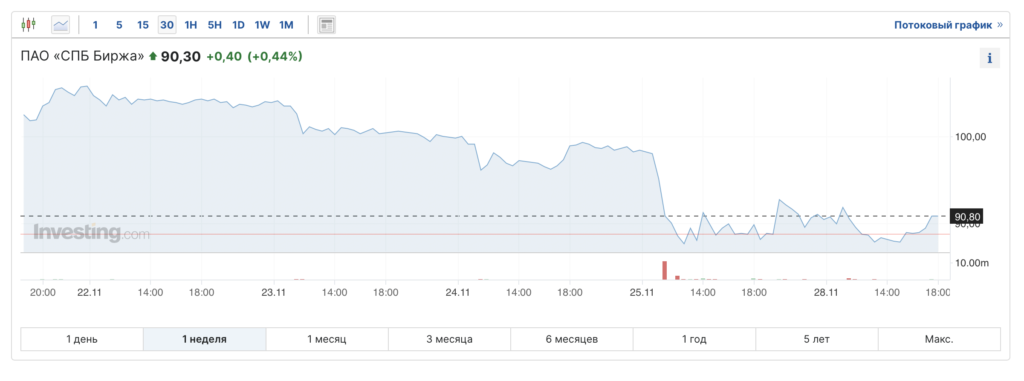Select the 1 minute interval
Viewport: 1024px width, 381px height.
coord(95,25)
